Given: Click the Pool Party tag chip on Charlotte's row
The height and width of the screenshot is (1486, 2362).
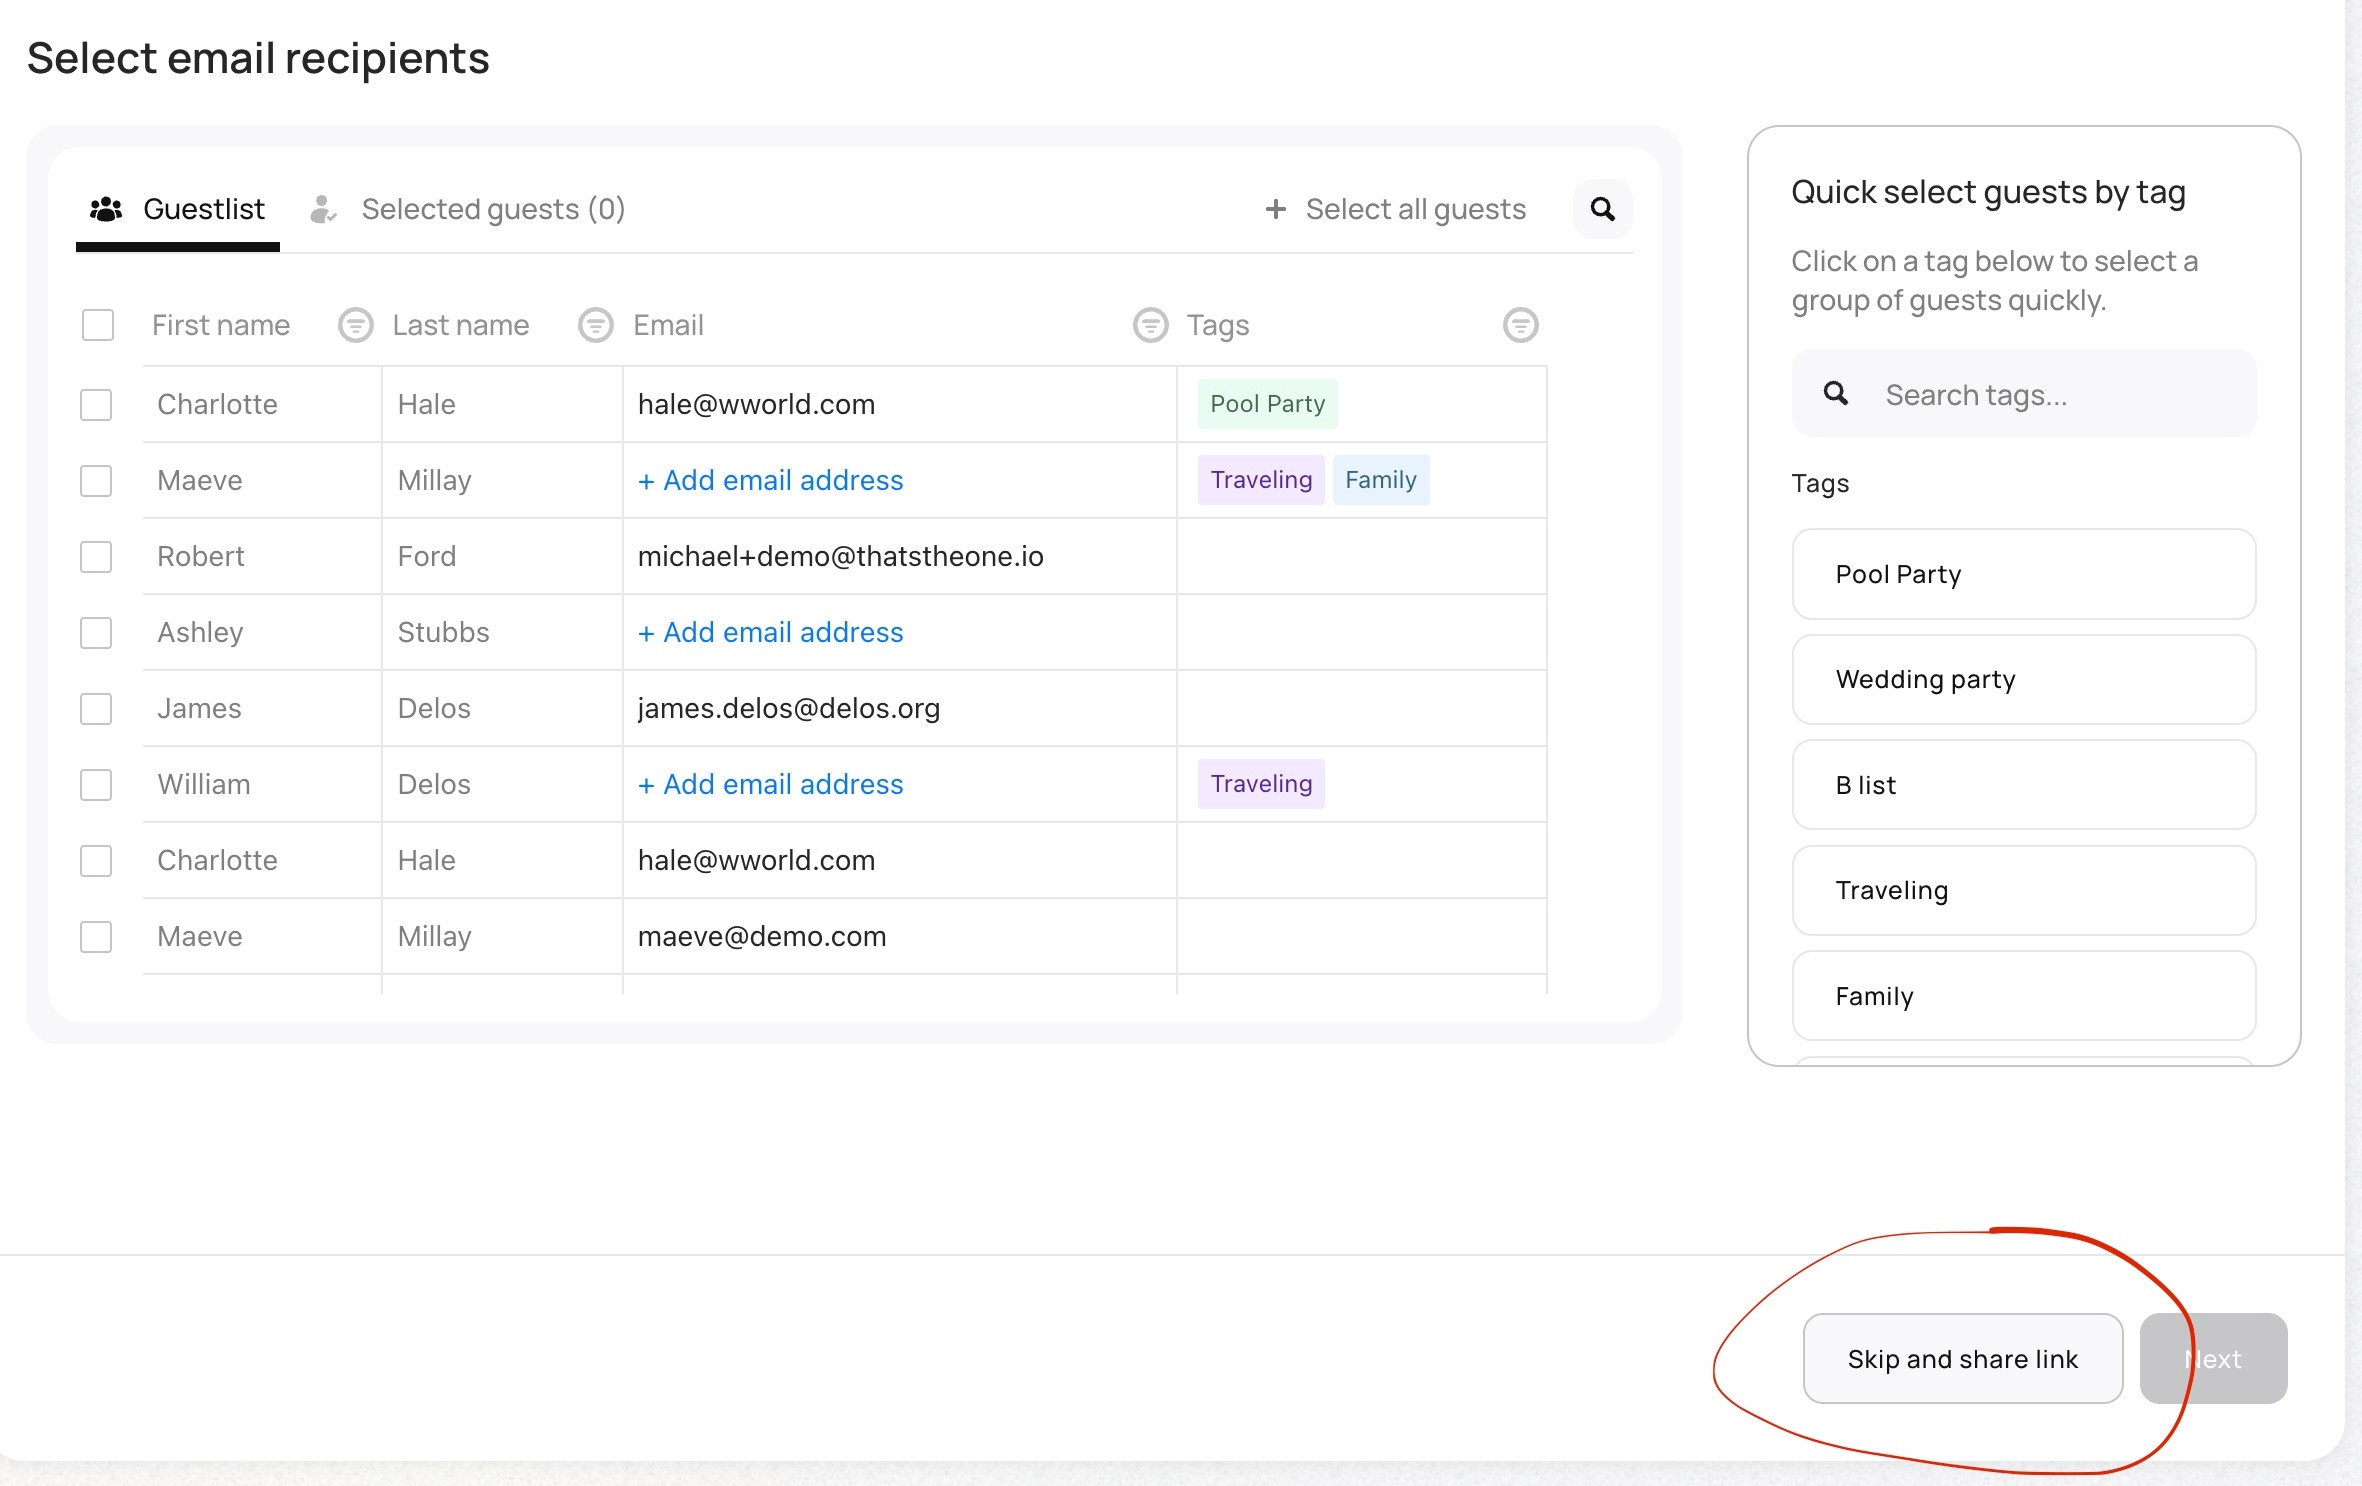Looking at the screenshot, I should point(1267,404).
